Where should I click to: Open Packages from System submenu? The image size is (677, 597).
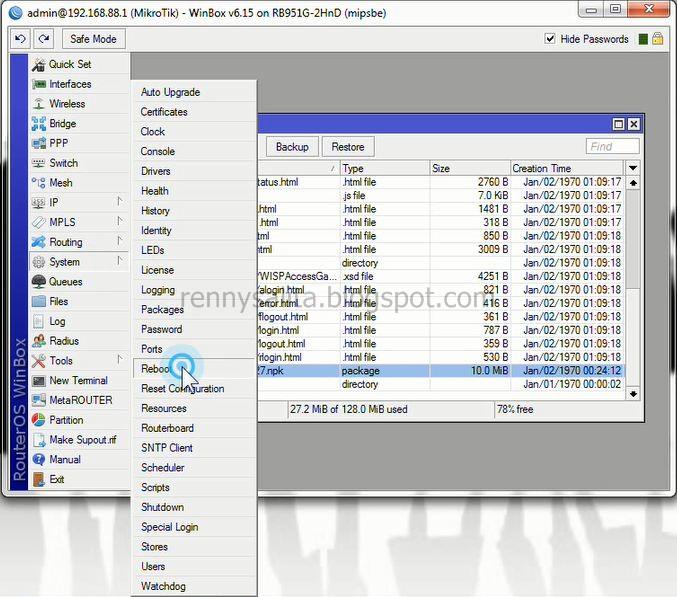click(194, 310)
